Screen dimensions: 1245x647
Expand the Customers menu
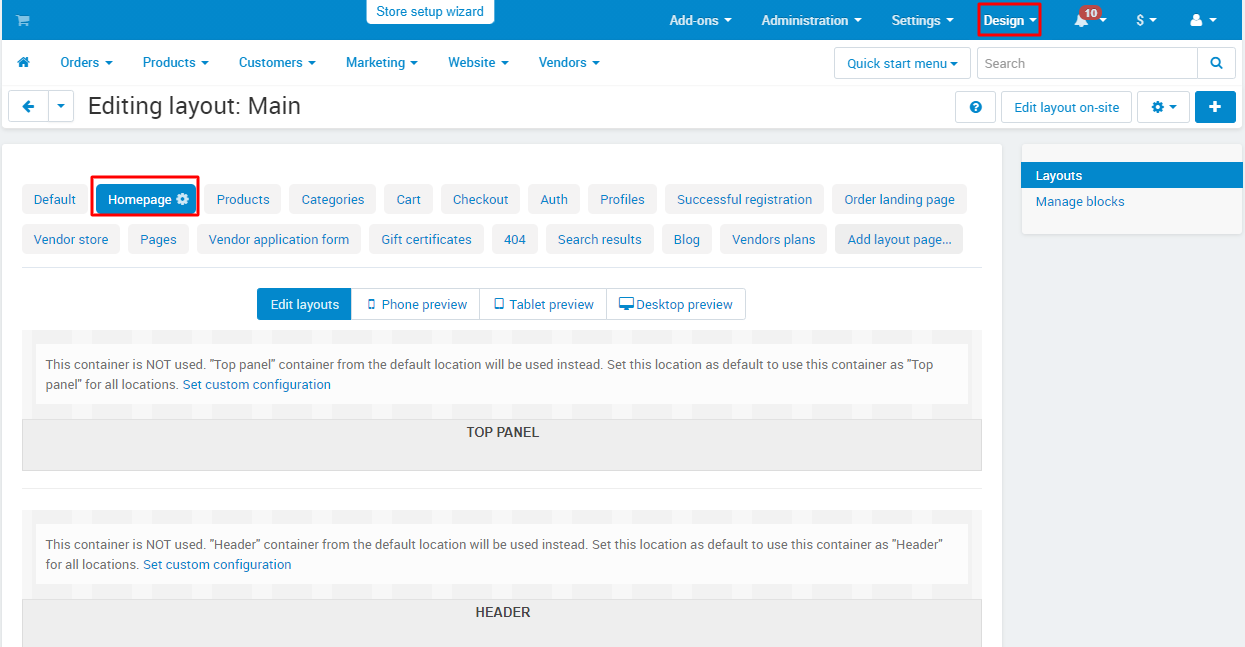point(277,62)
